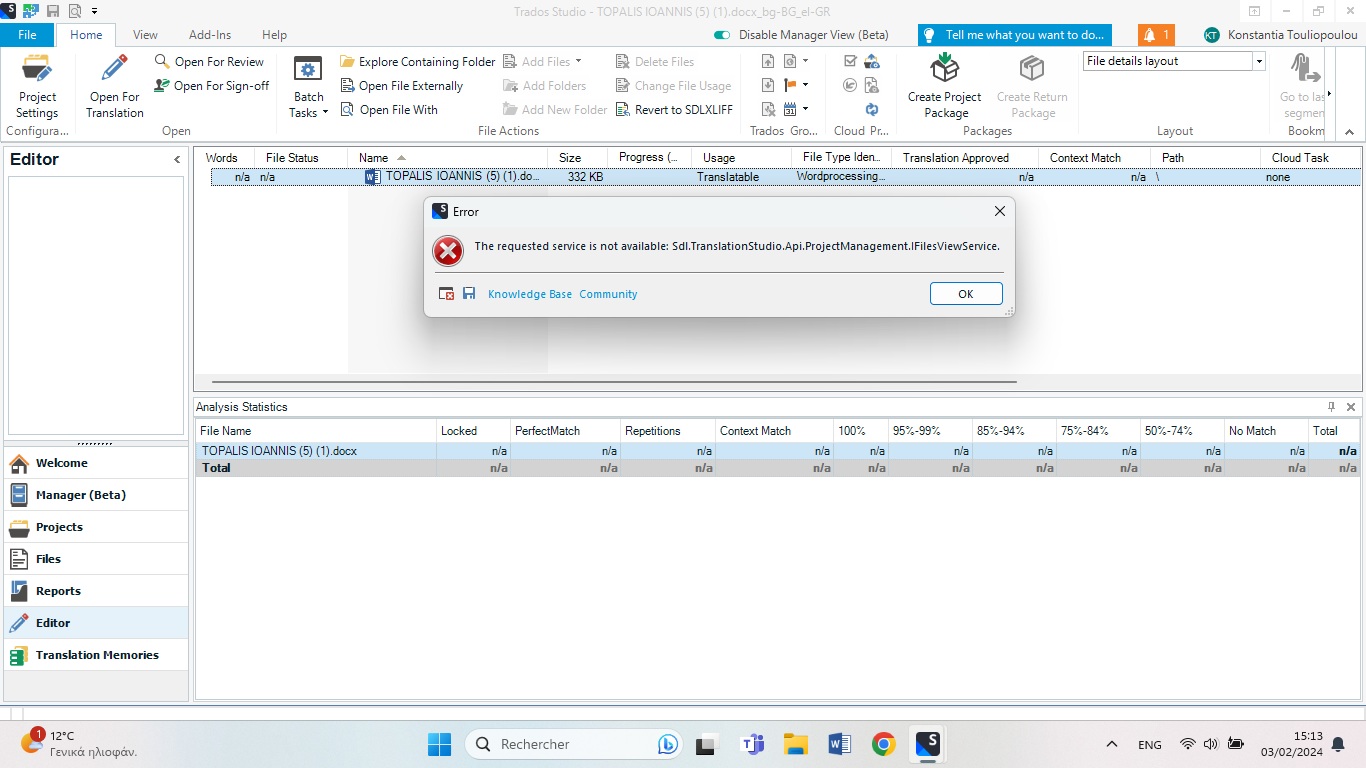The image size is (1366, 768).
Task: Click Open For Translation pencil icon
Action: click(x=115, y=68)
